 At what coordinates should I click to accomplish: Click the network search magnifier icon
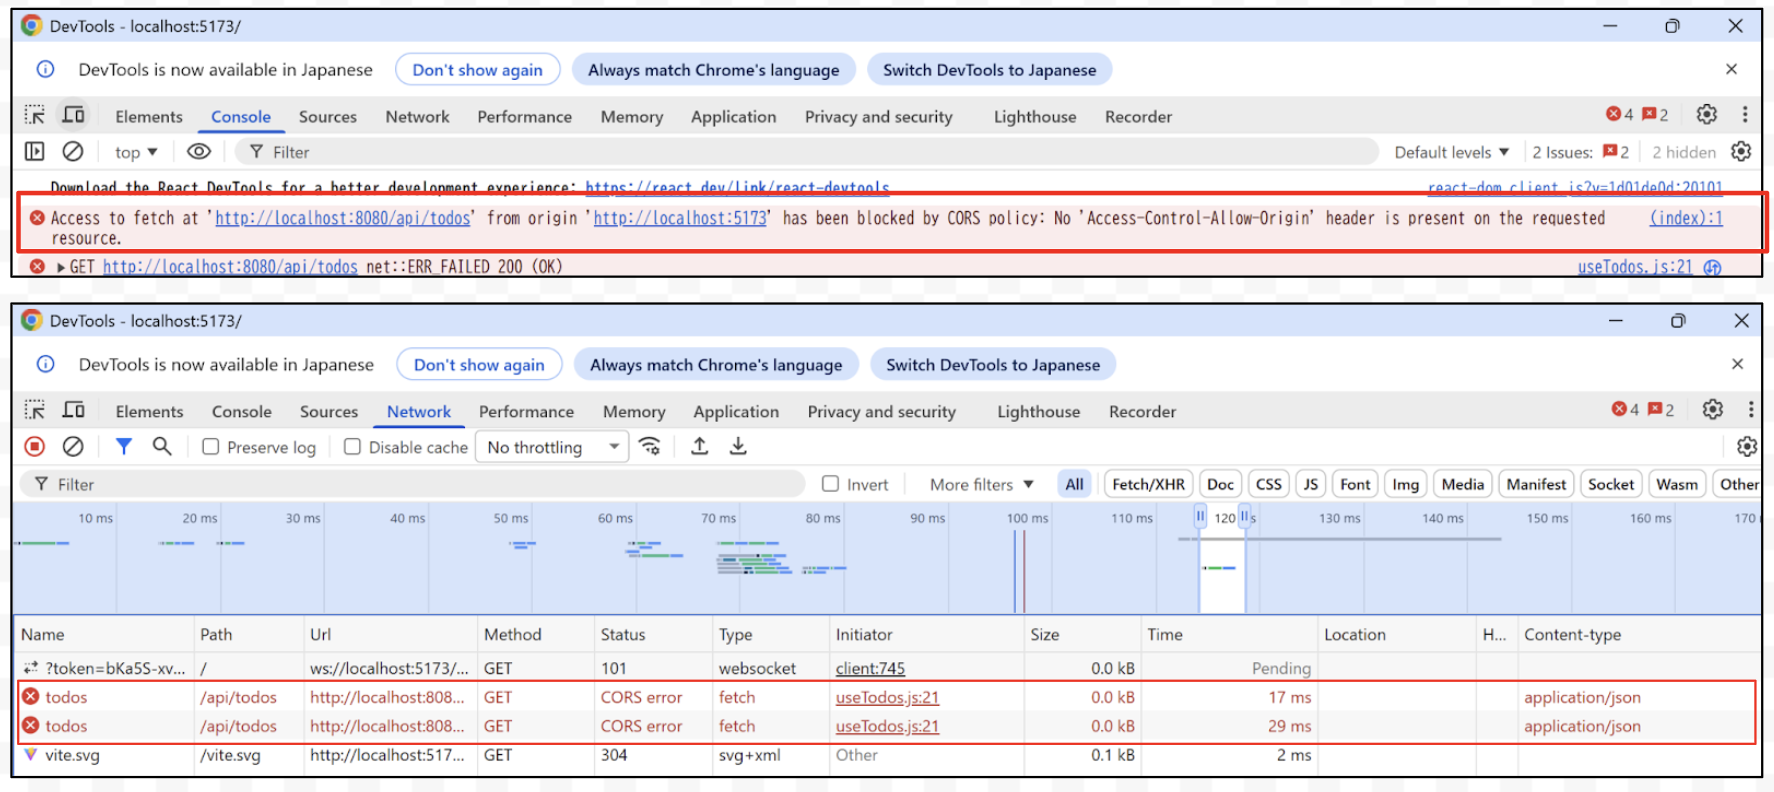point(162,447)
